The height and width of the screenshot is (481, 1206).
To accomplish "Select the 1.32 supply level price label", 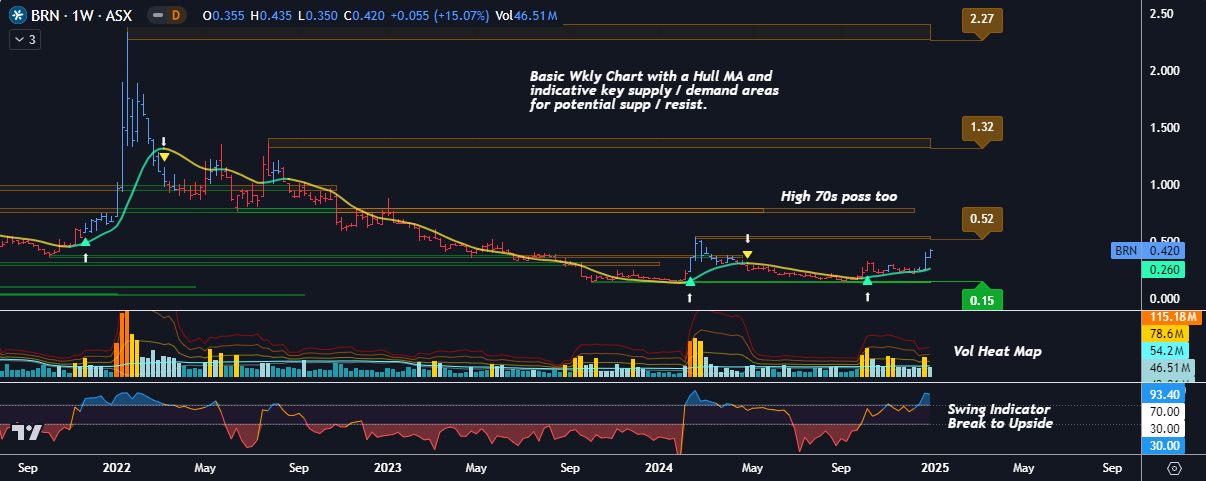I will (981, 127).
